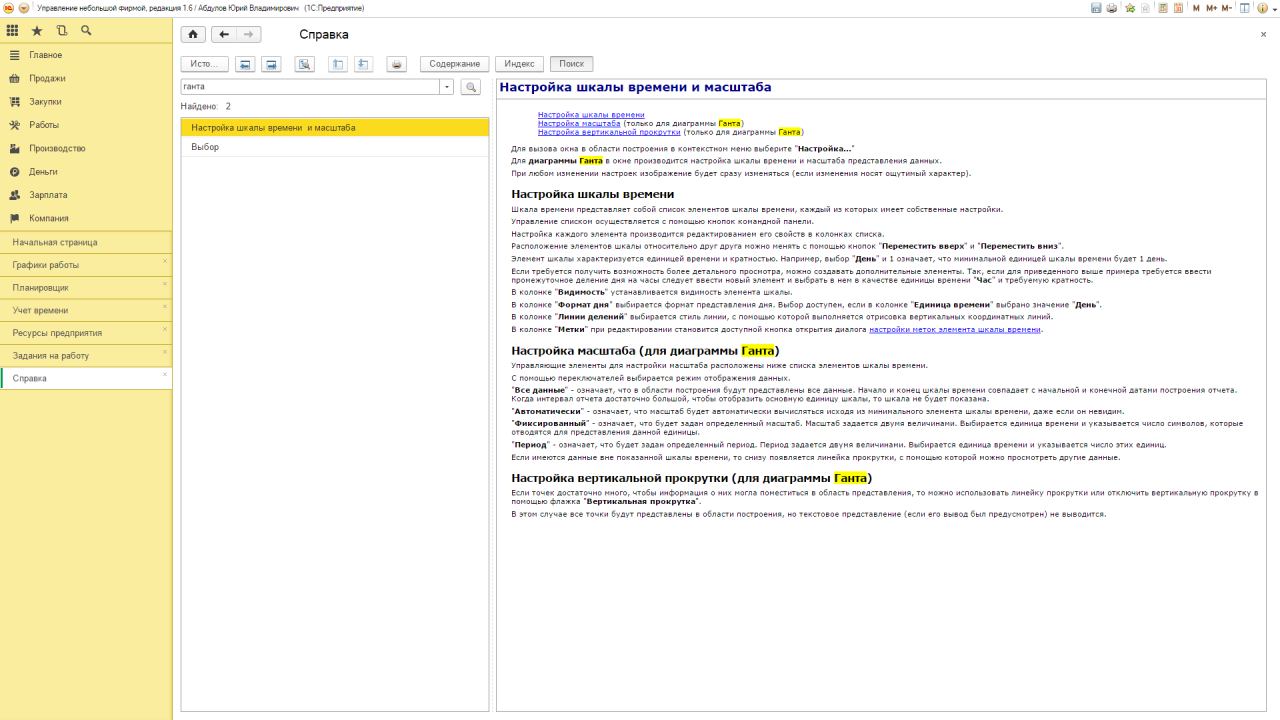Close the Справка tab in sidebar
This screenshot has height=720, width=1280.
[x=165, y=375]
